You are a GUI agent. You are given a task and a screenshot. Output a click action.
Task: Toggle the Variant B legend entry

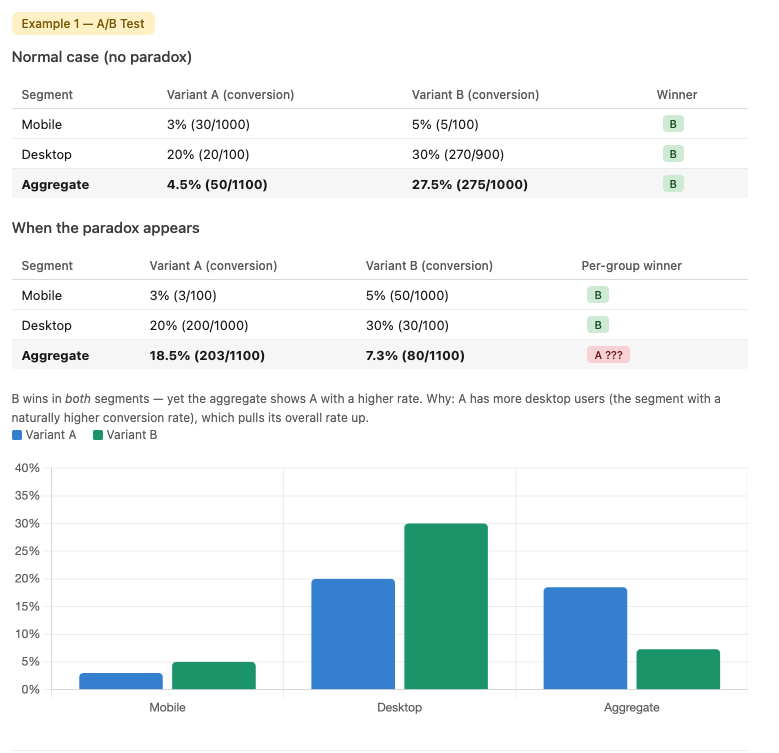point(125,435)
